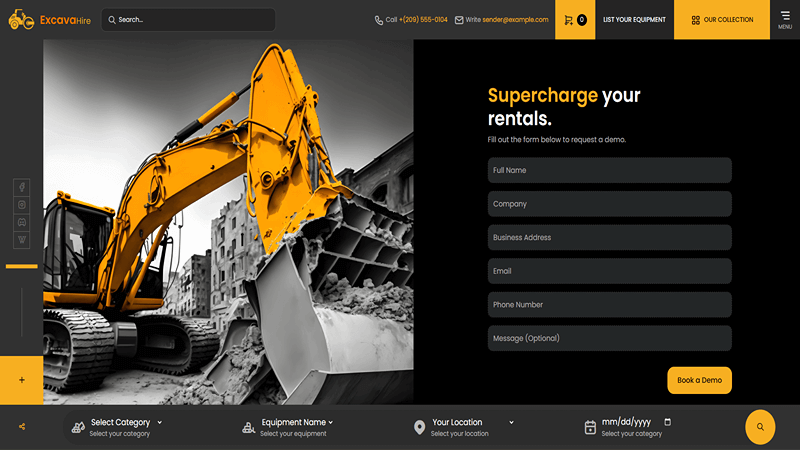800x450 pixels.
Task: Open LIST YOUR EQUIPMENT menu item
Action: coord(634,20)
